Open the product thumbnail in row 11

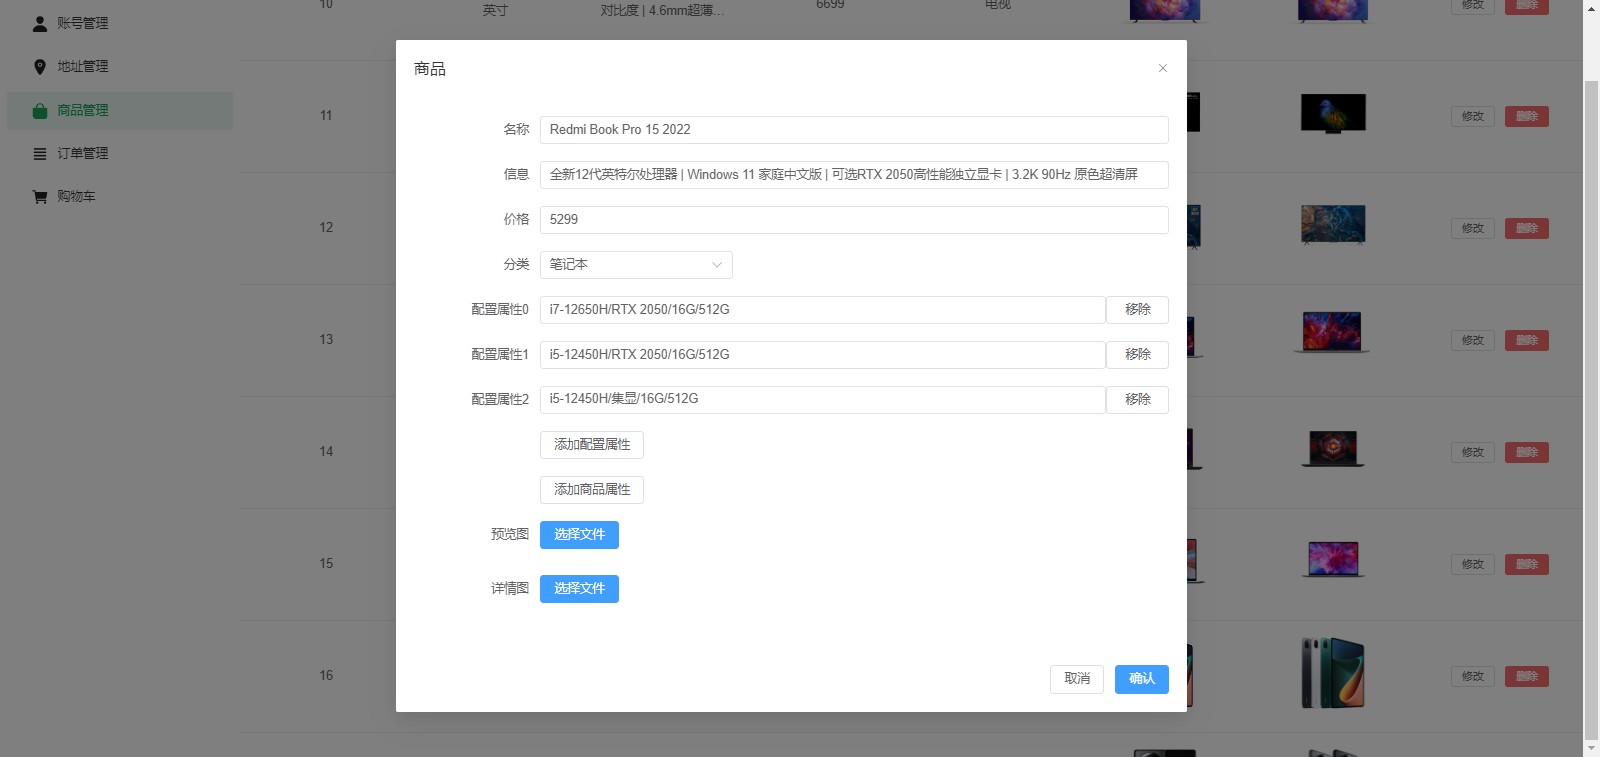(1333, 113)
